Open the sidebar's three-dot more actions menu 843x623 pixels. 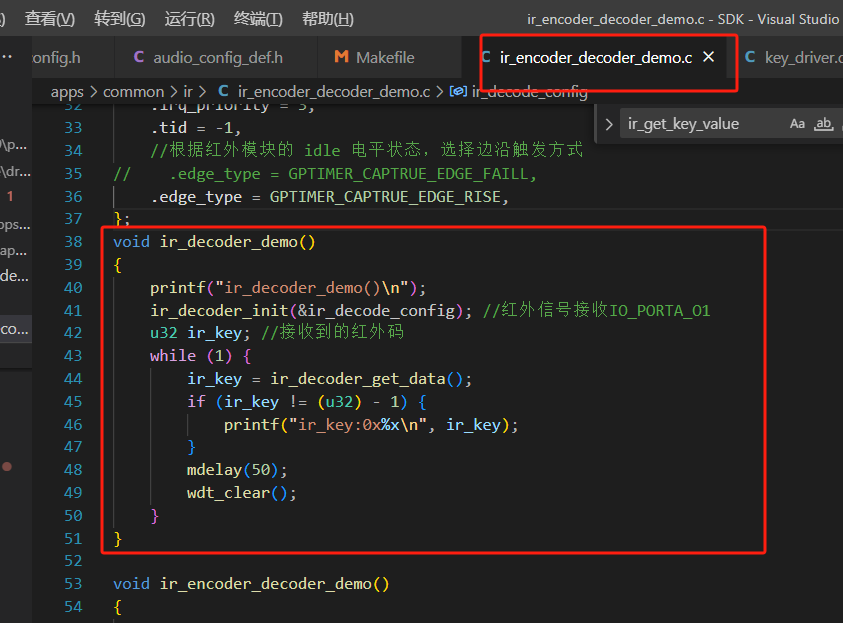[6, 56]
